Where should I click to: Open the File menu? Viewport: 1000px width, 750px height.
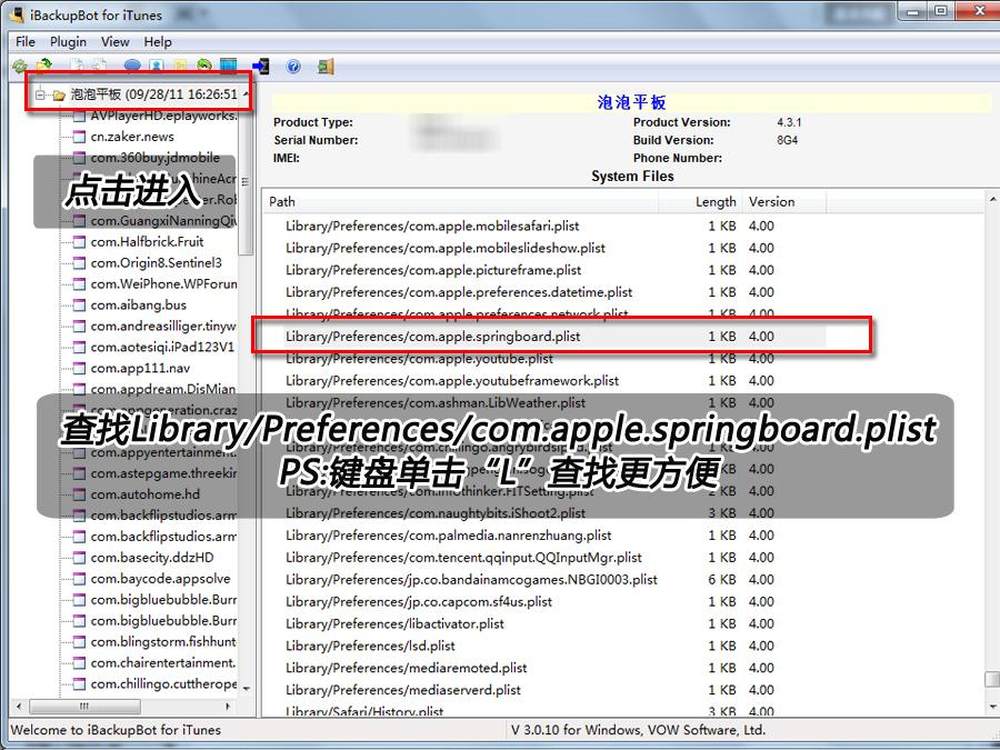pyautogui.click(x=25, y=42)
